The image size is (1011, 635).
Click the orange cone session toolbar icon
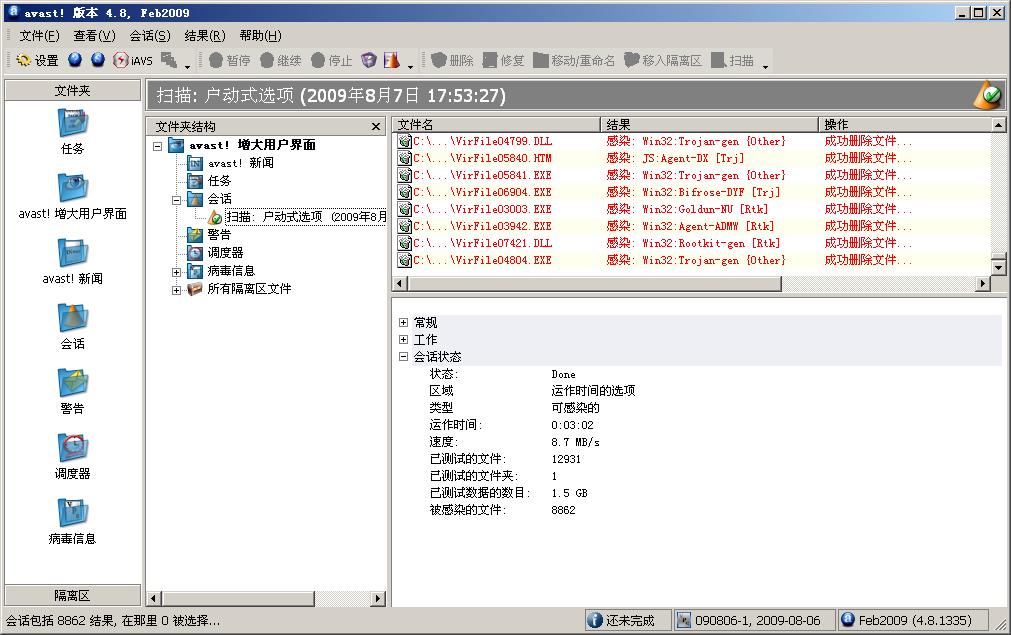tap(391, 60)
